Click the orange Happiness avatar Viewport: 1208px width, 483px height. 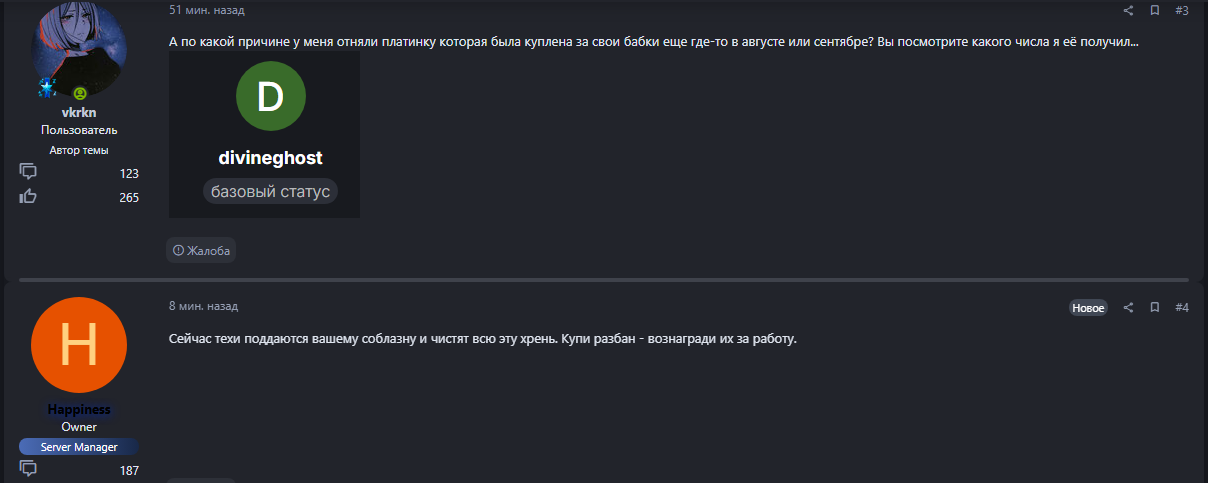click(x=79, y=346)
